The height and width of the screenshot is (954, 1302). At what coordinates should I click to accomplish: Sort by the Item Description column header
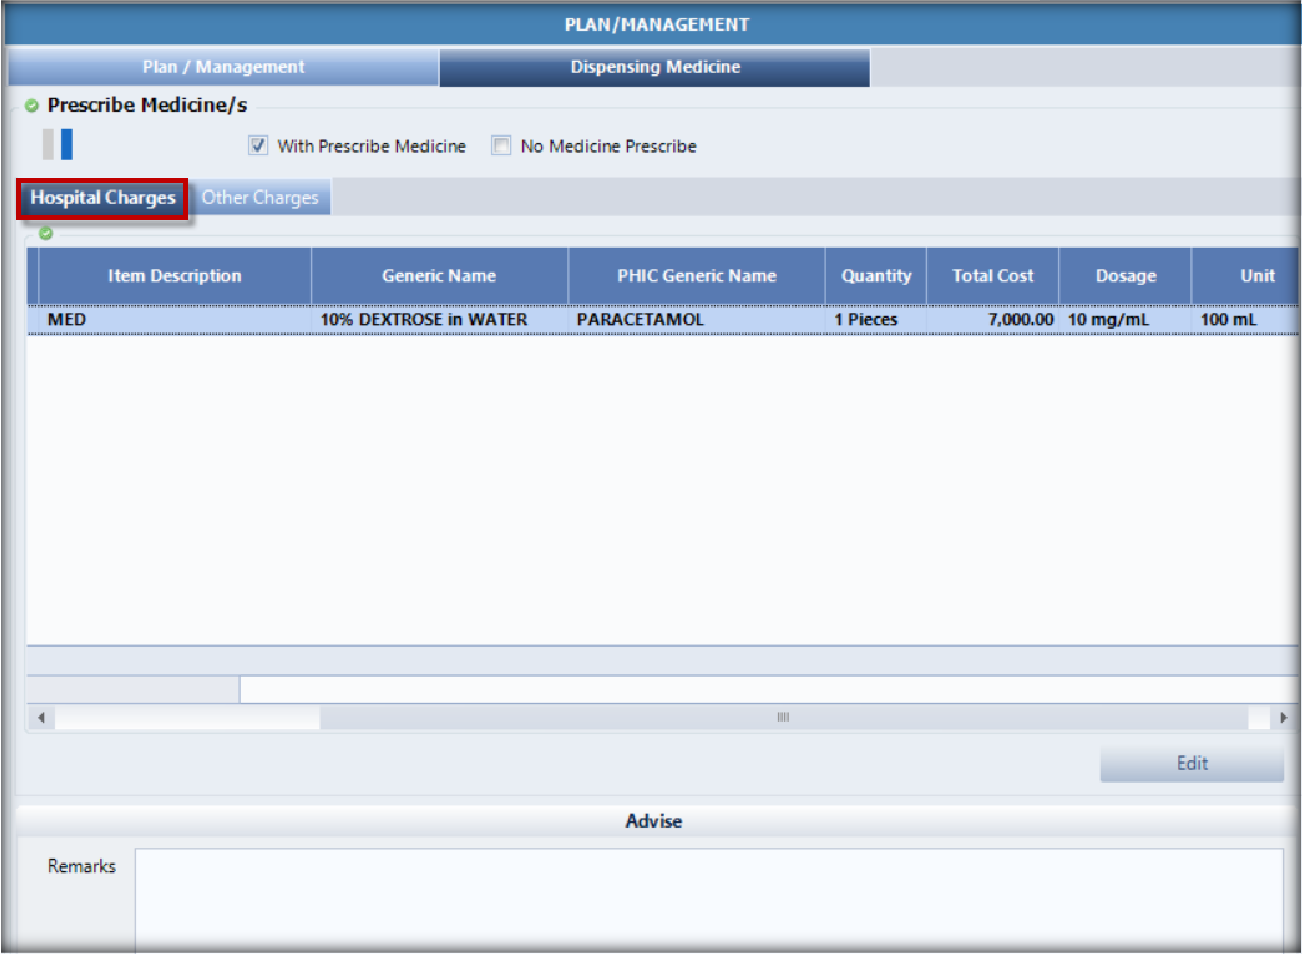[x=175, y=276]
